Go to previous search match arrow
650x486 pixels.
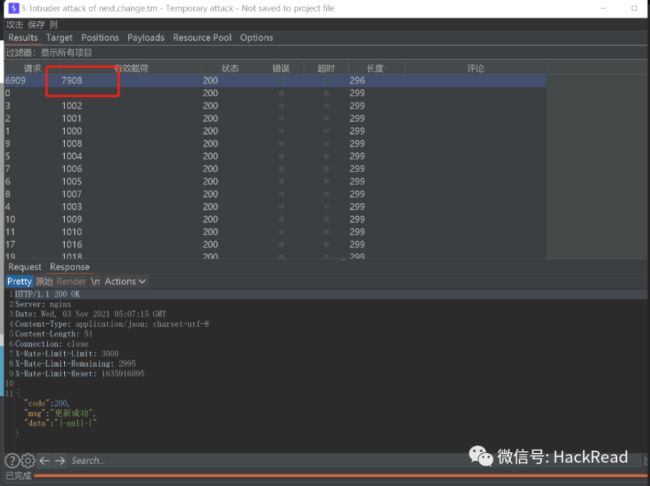click(x=44, y=460)
